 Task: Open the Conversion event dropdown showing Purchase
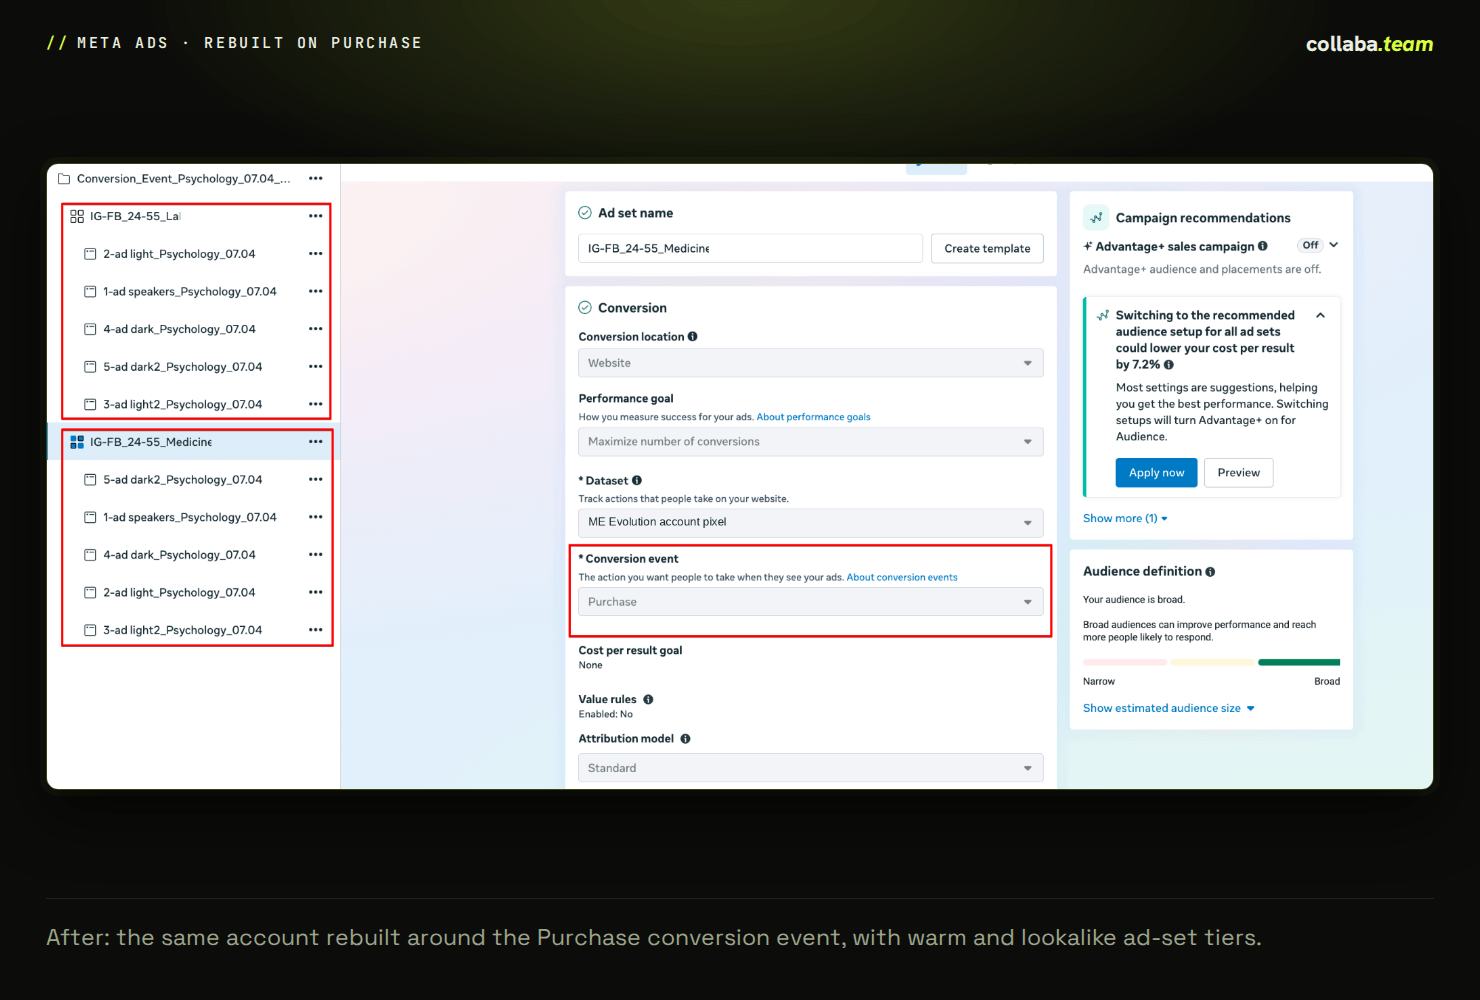tap(811, 602)
